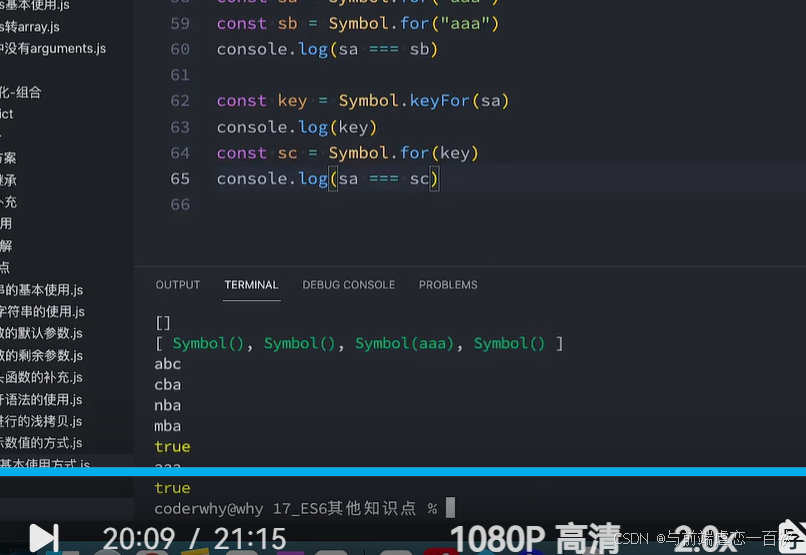This screenshot has width=806, height=555.
Task: Click 'mba' terminal output line
Action: click(x=168, y=426)
